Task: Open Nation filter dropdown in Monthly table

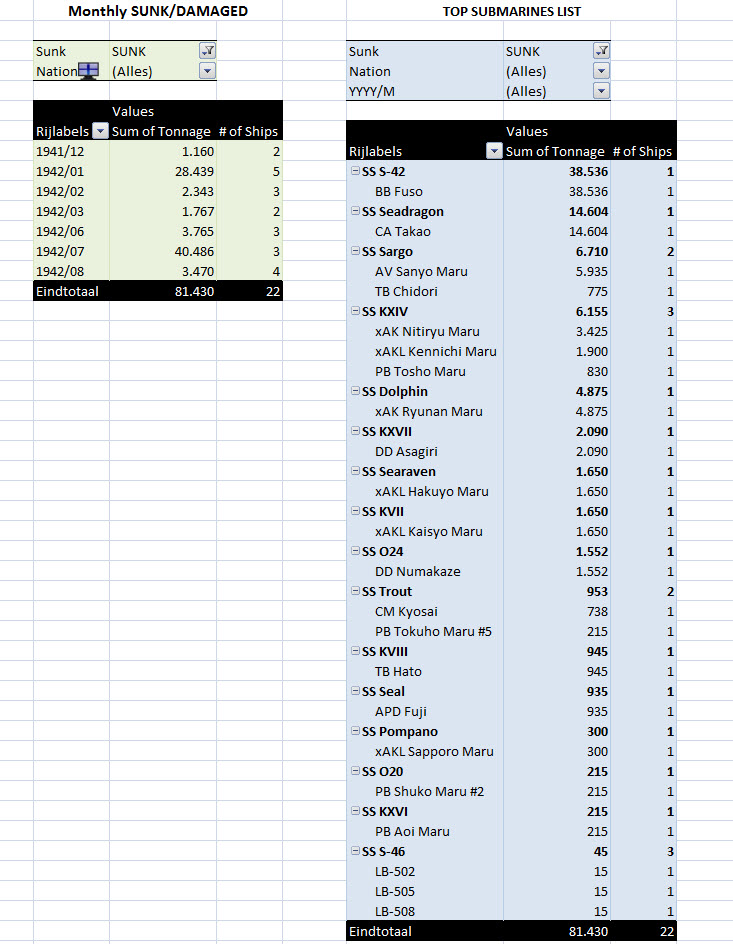Action: 207,71
